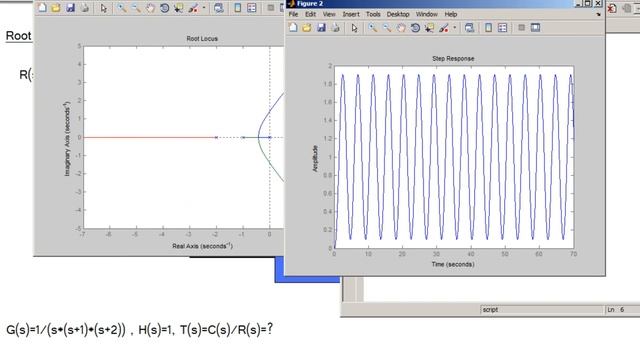Select Edit Plot arrow in Figure 2 toolbar
The image size is (640, 360).
[354, 28]
